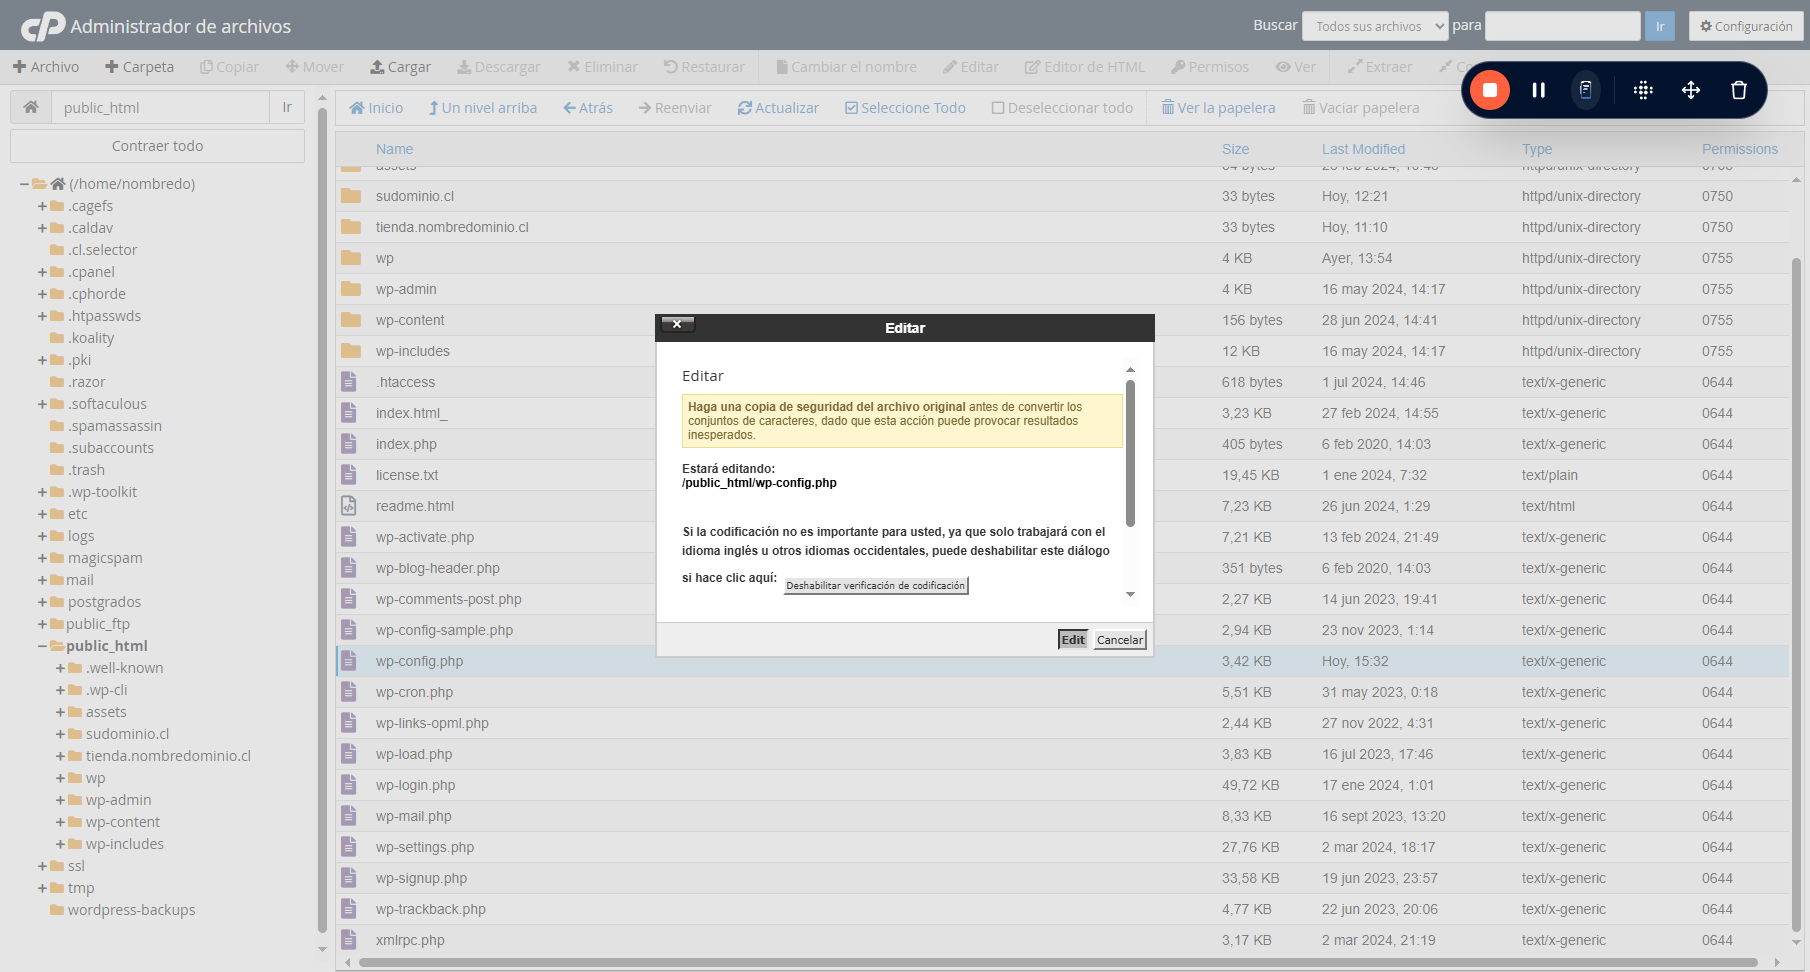Click Seleccione Todo checkbox option
Image resolution: width=1810 pixels, height=972 pixels.
click(x=905, y=108)
